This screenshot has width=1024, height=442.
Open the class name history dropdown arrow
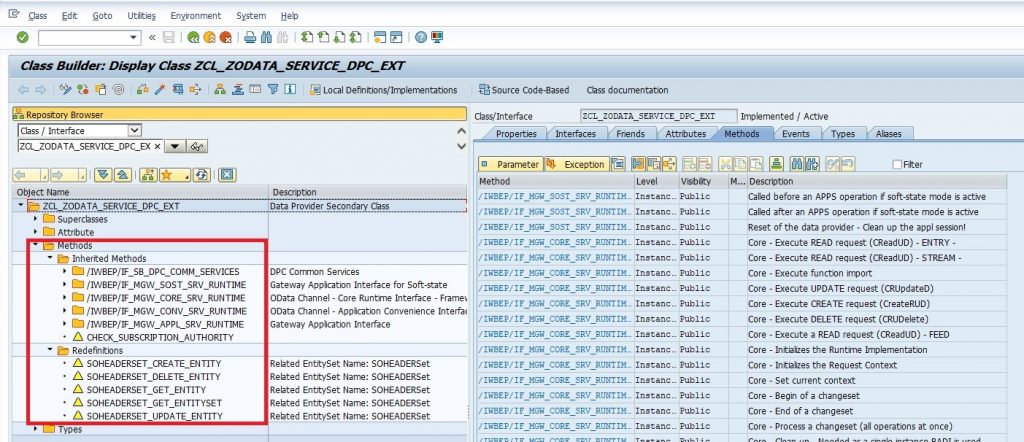[x=174, y=146]
